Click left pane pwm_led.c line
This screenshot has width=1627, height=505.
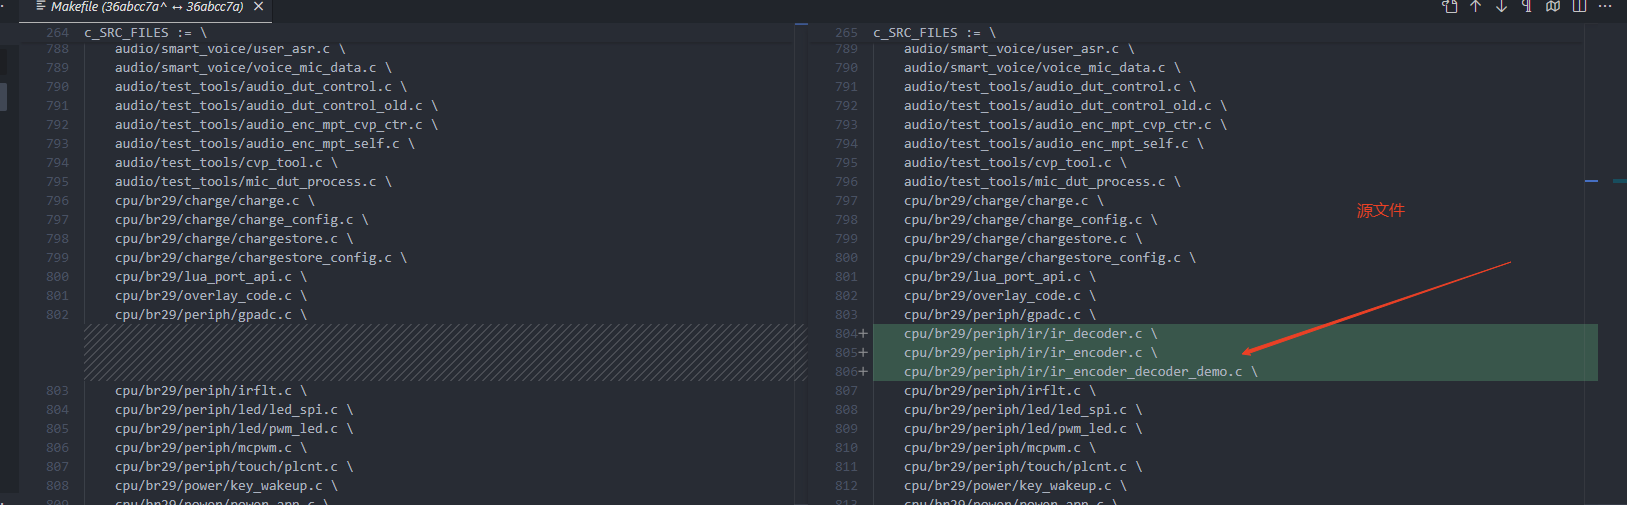pos(234,429)
